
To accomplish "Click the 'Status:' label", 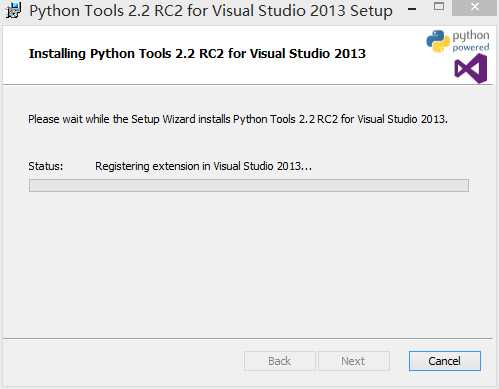I will pyautogui.click(x=46, y=166).
